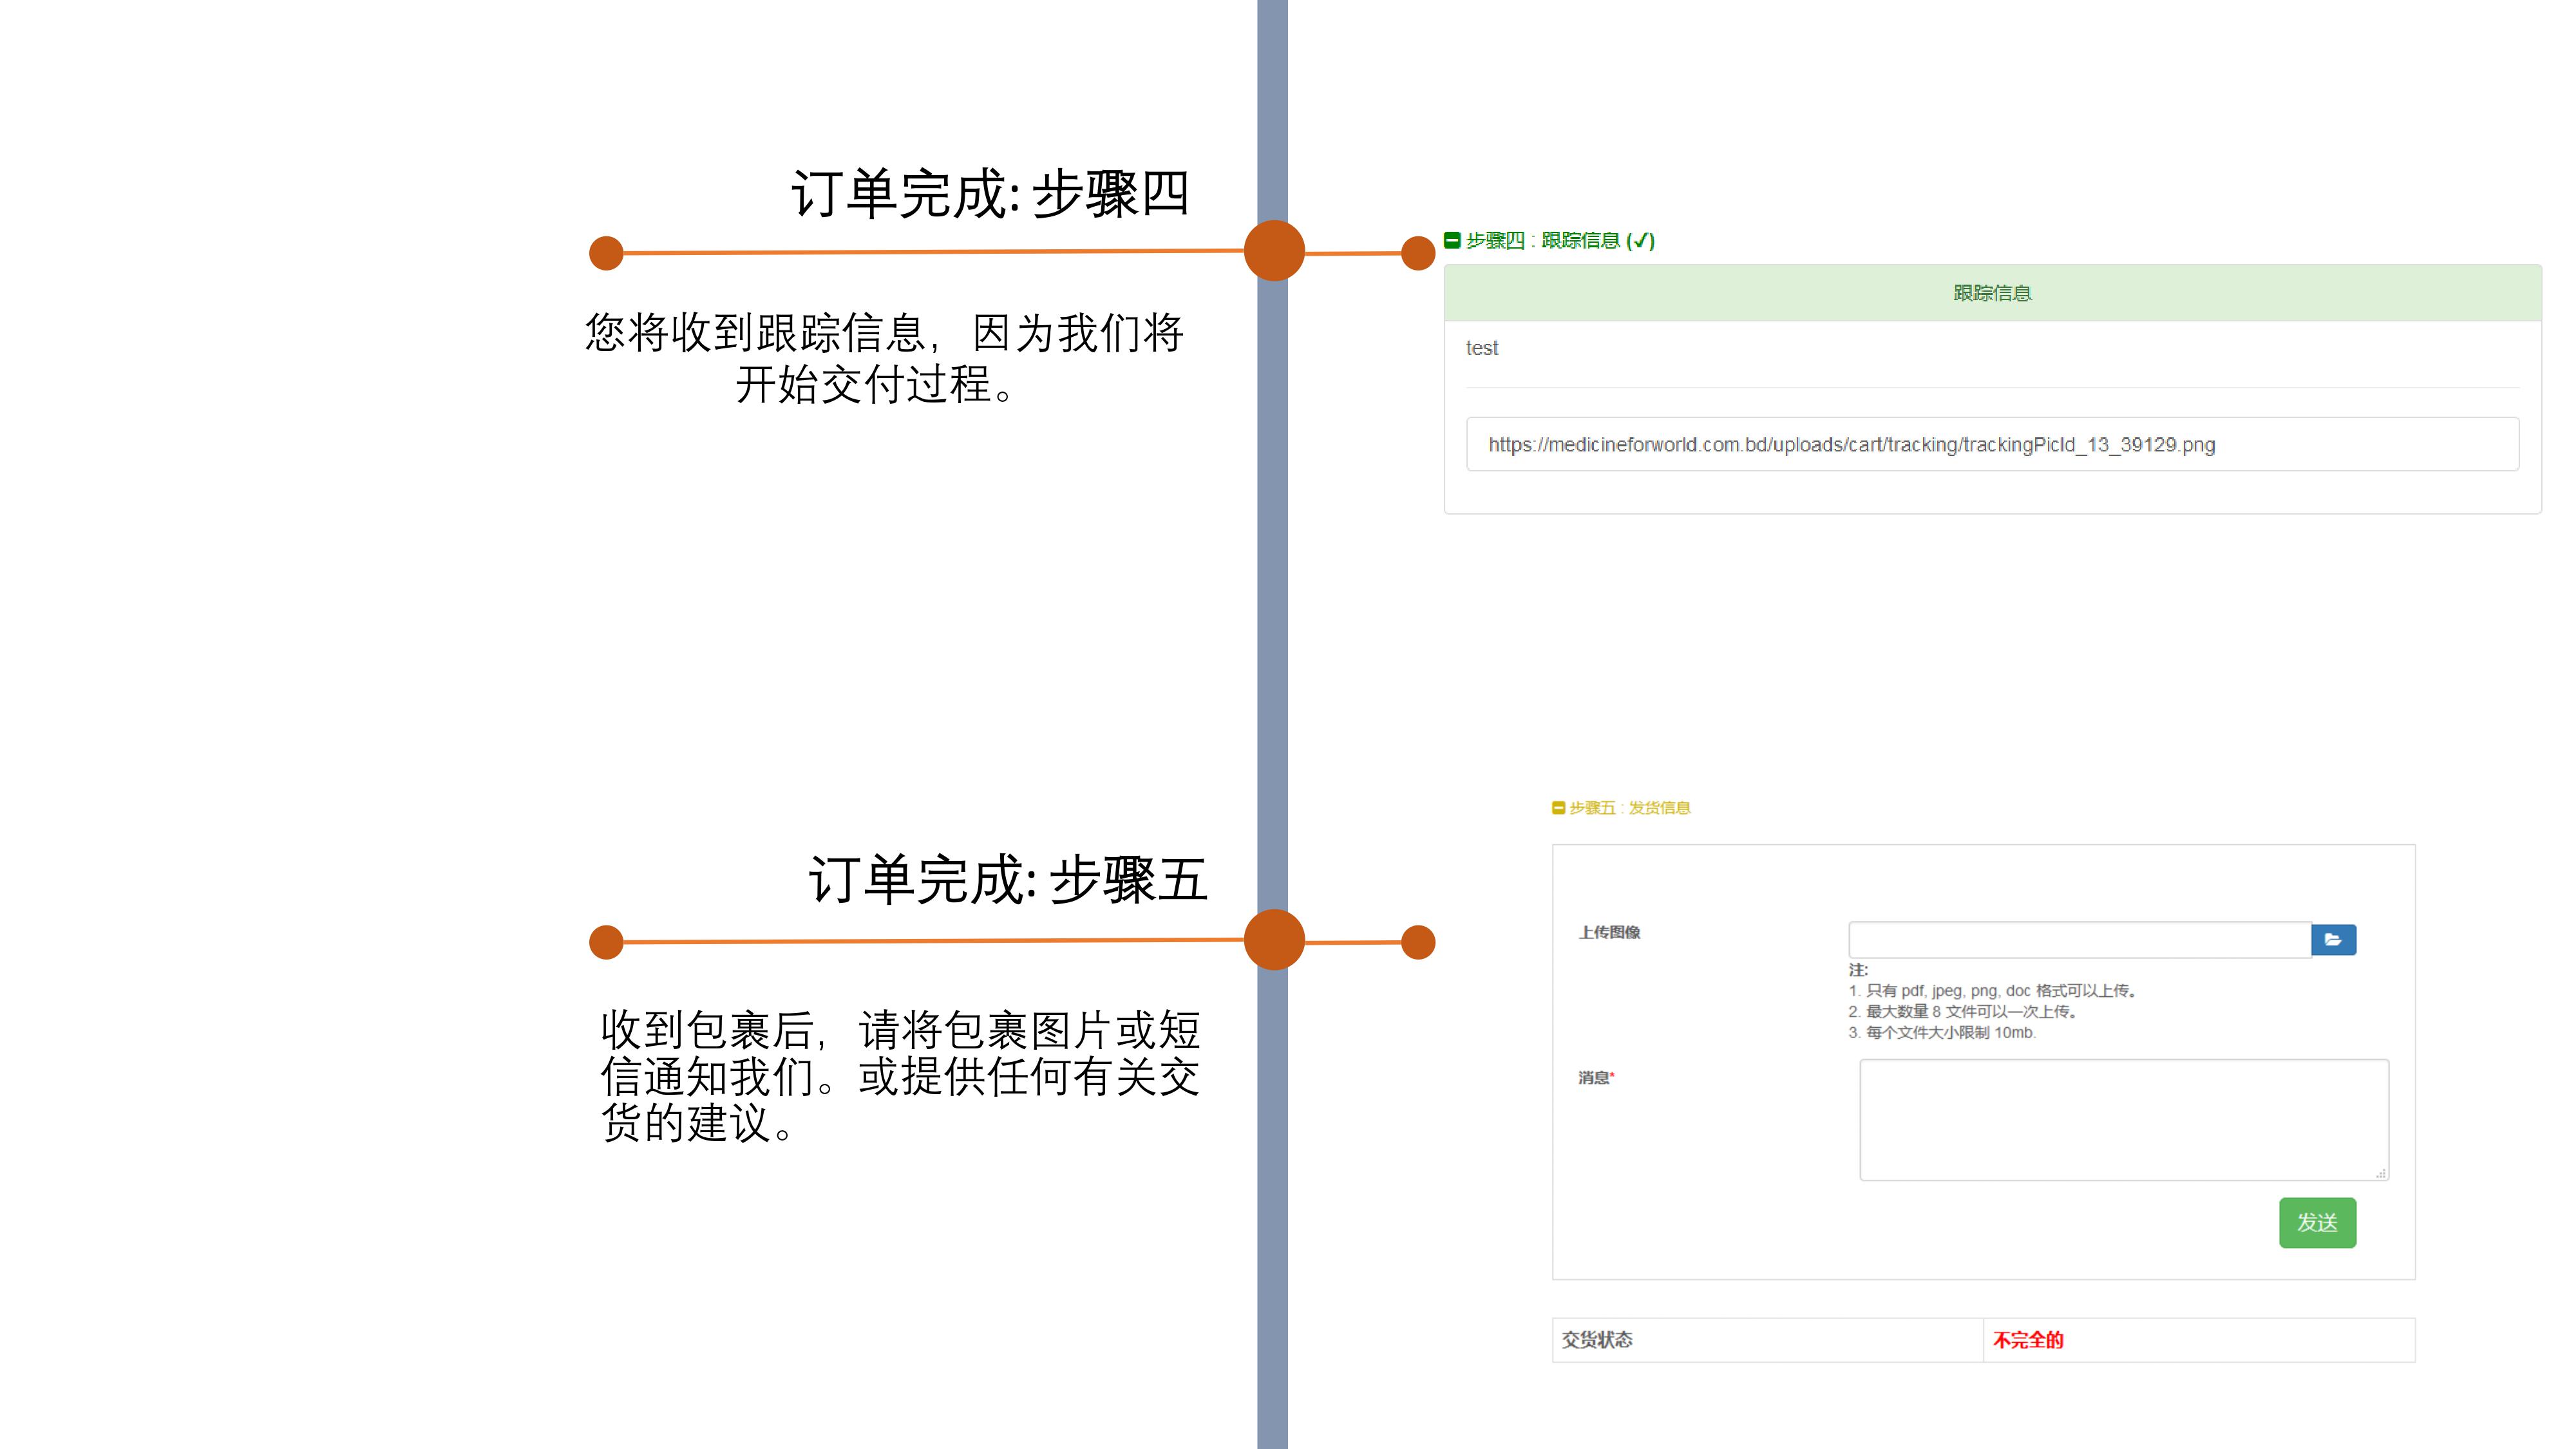Click the 跟踪信息 green panel header
This screenshot has height=1449, width=2576.
click(1992, 293)
